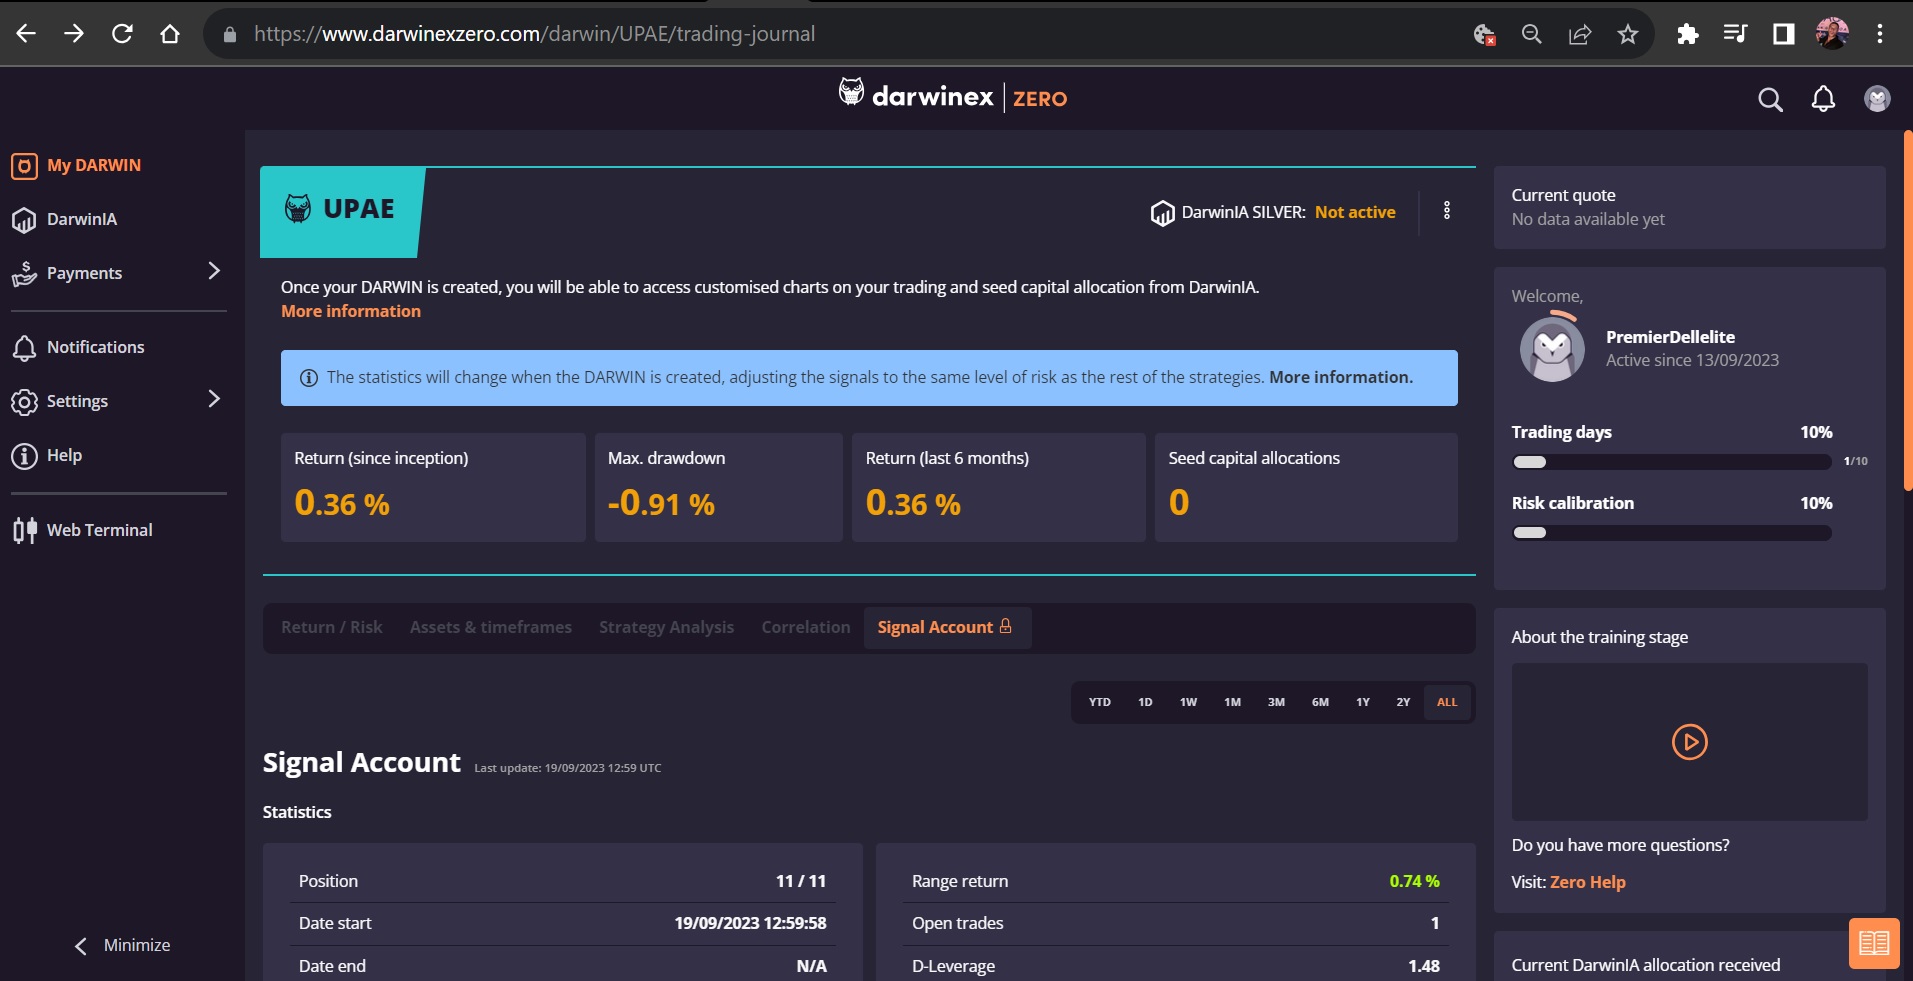Image resolution: width=1913 pixels, height=981 pixels.
Task: Switch the range to 6M
Action: coord(1320,702)
